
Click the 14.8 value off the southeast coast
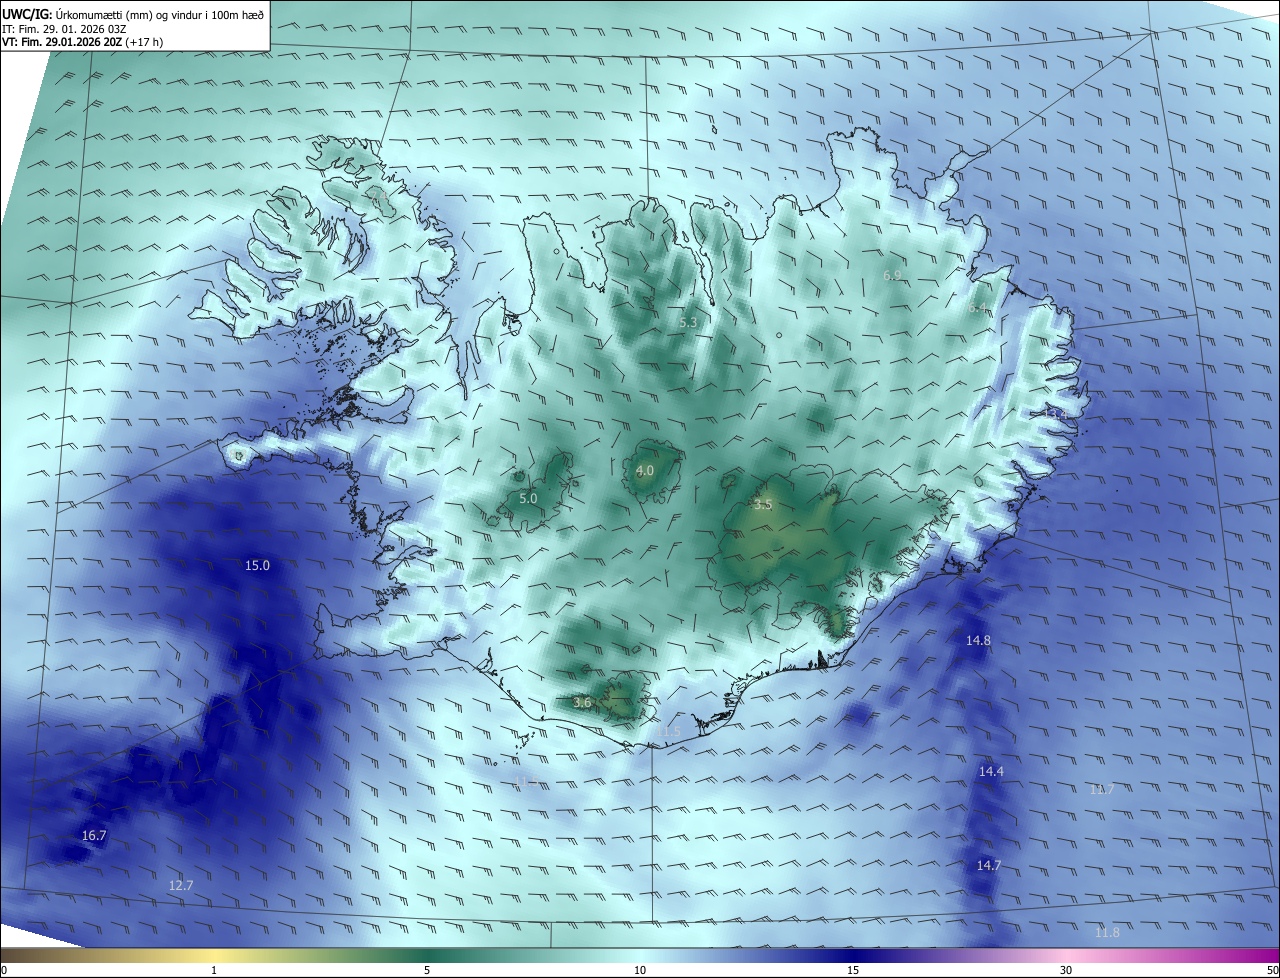point(978,640)
